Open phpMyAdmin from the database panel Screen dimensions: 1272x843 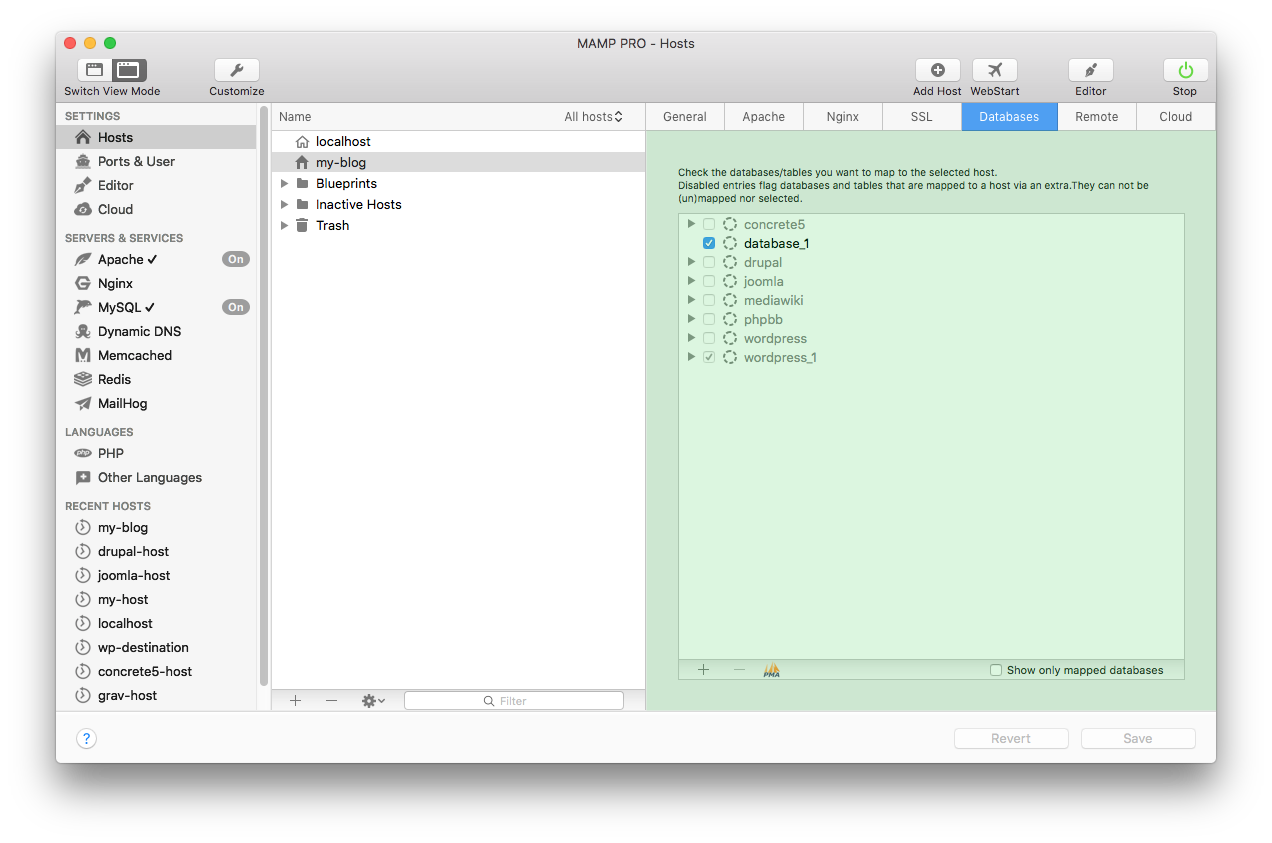[772, 669]
